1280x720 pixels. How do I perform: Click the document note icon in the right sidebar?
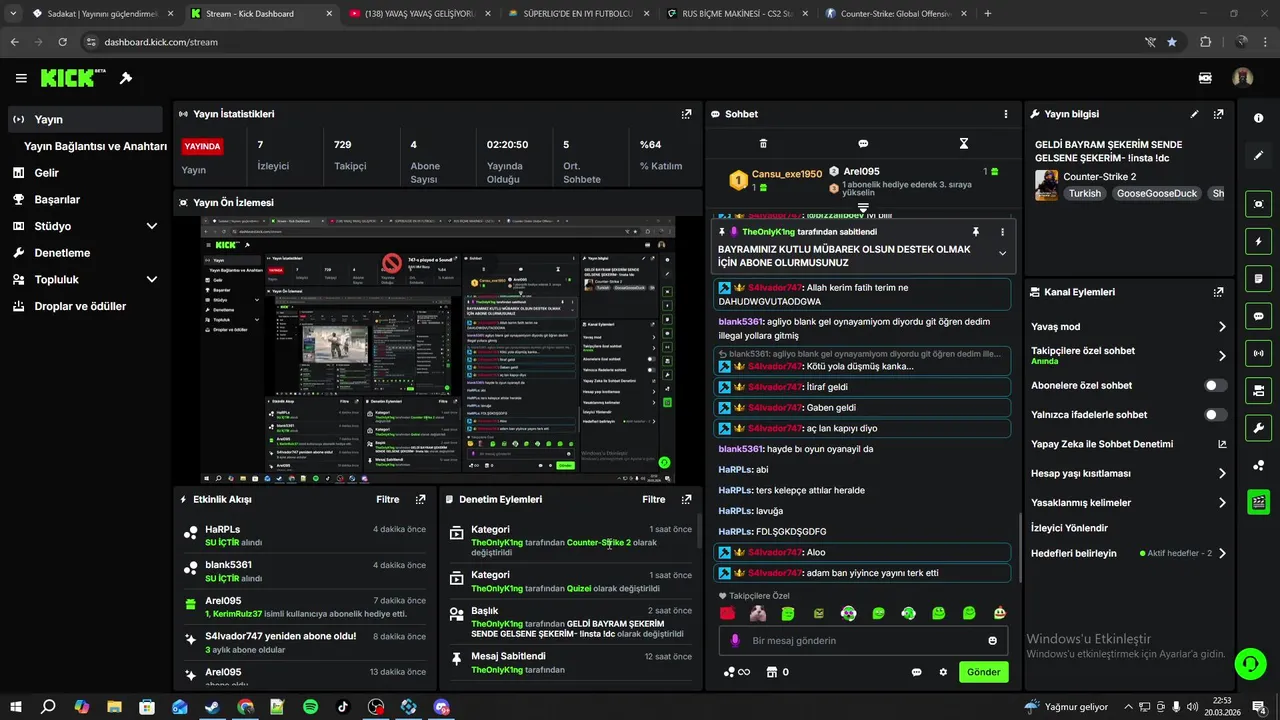[1258, 278]
